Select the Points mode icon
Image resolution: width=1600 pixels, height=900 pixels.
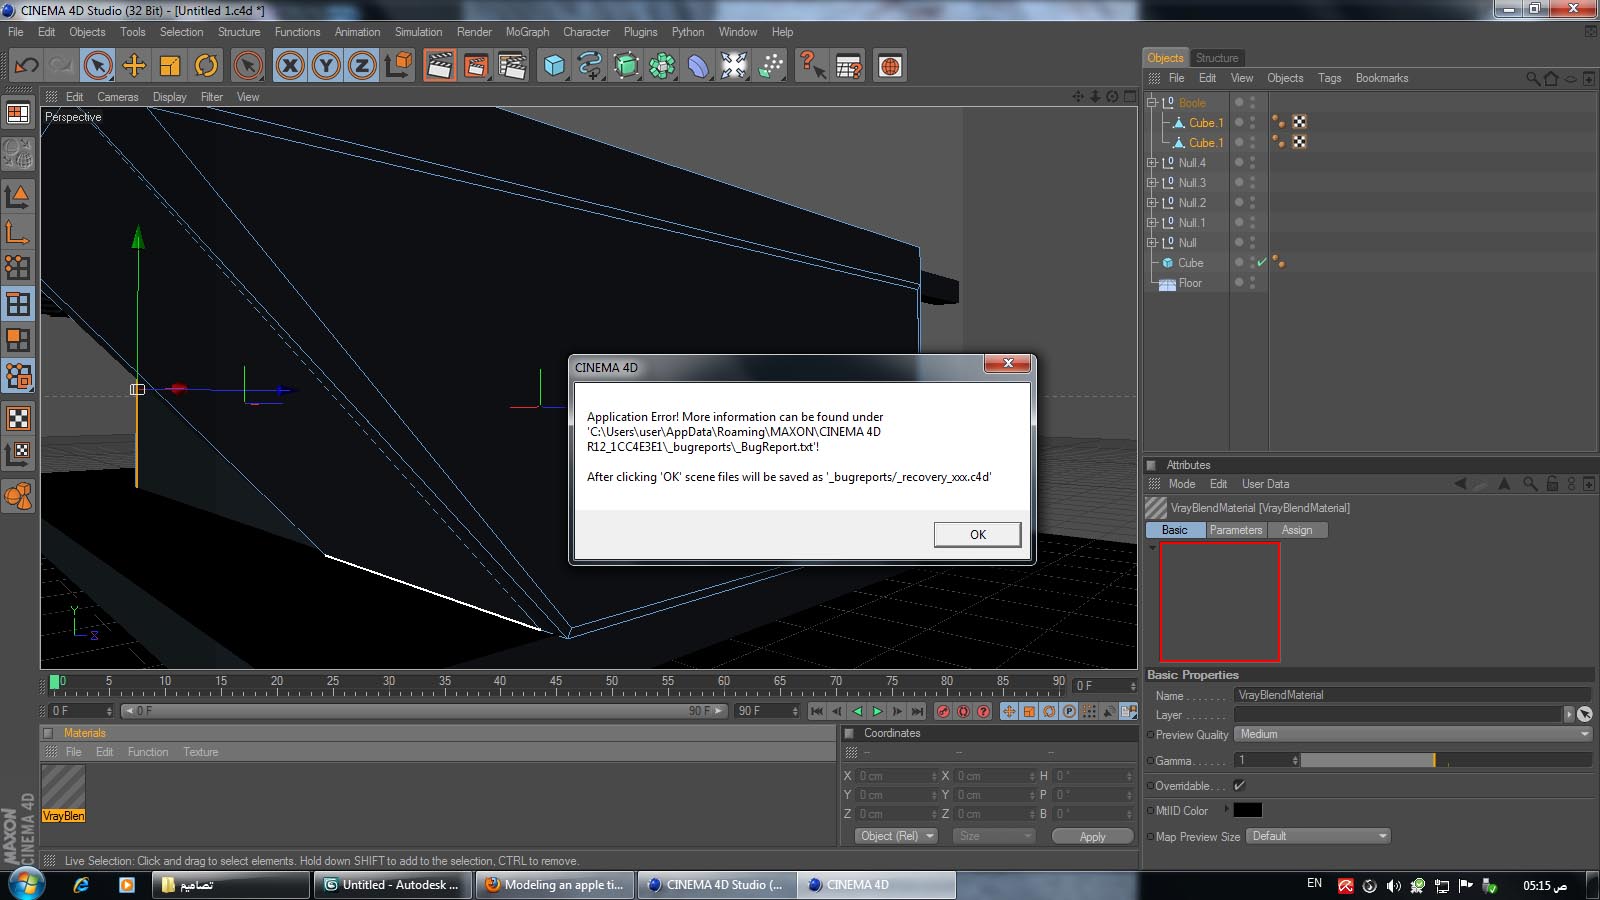18,267
